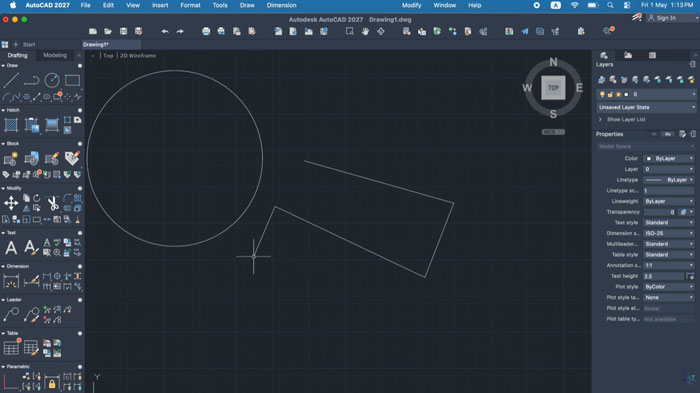Toggle the Transparency ByLayer button

(x=683, y=212)
